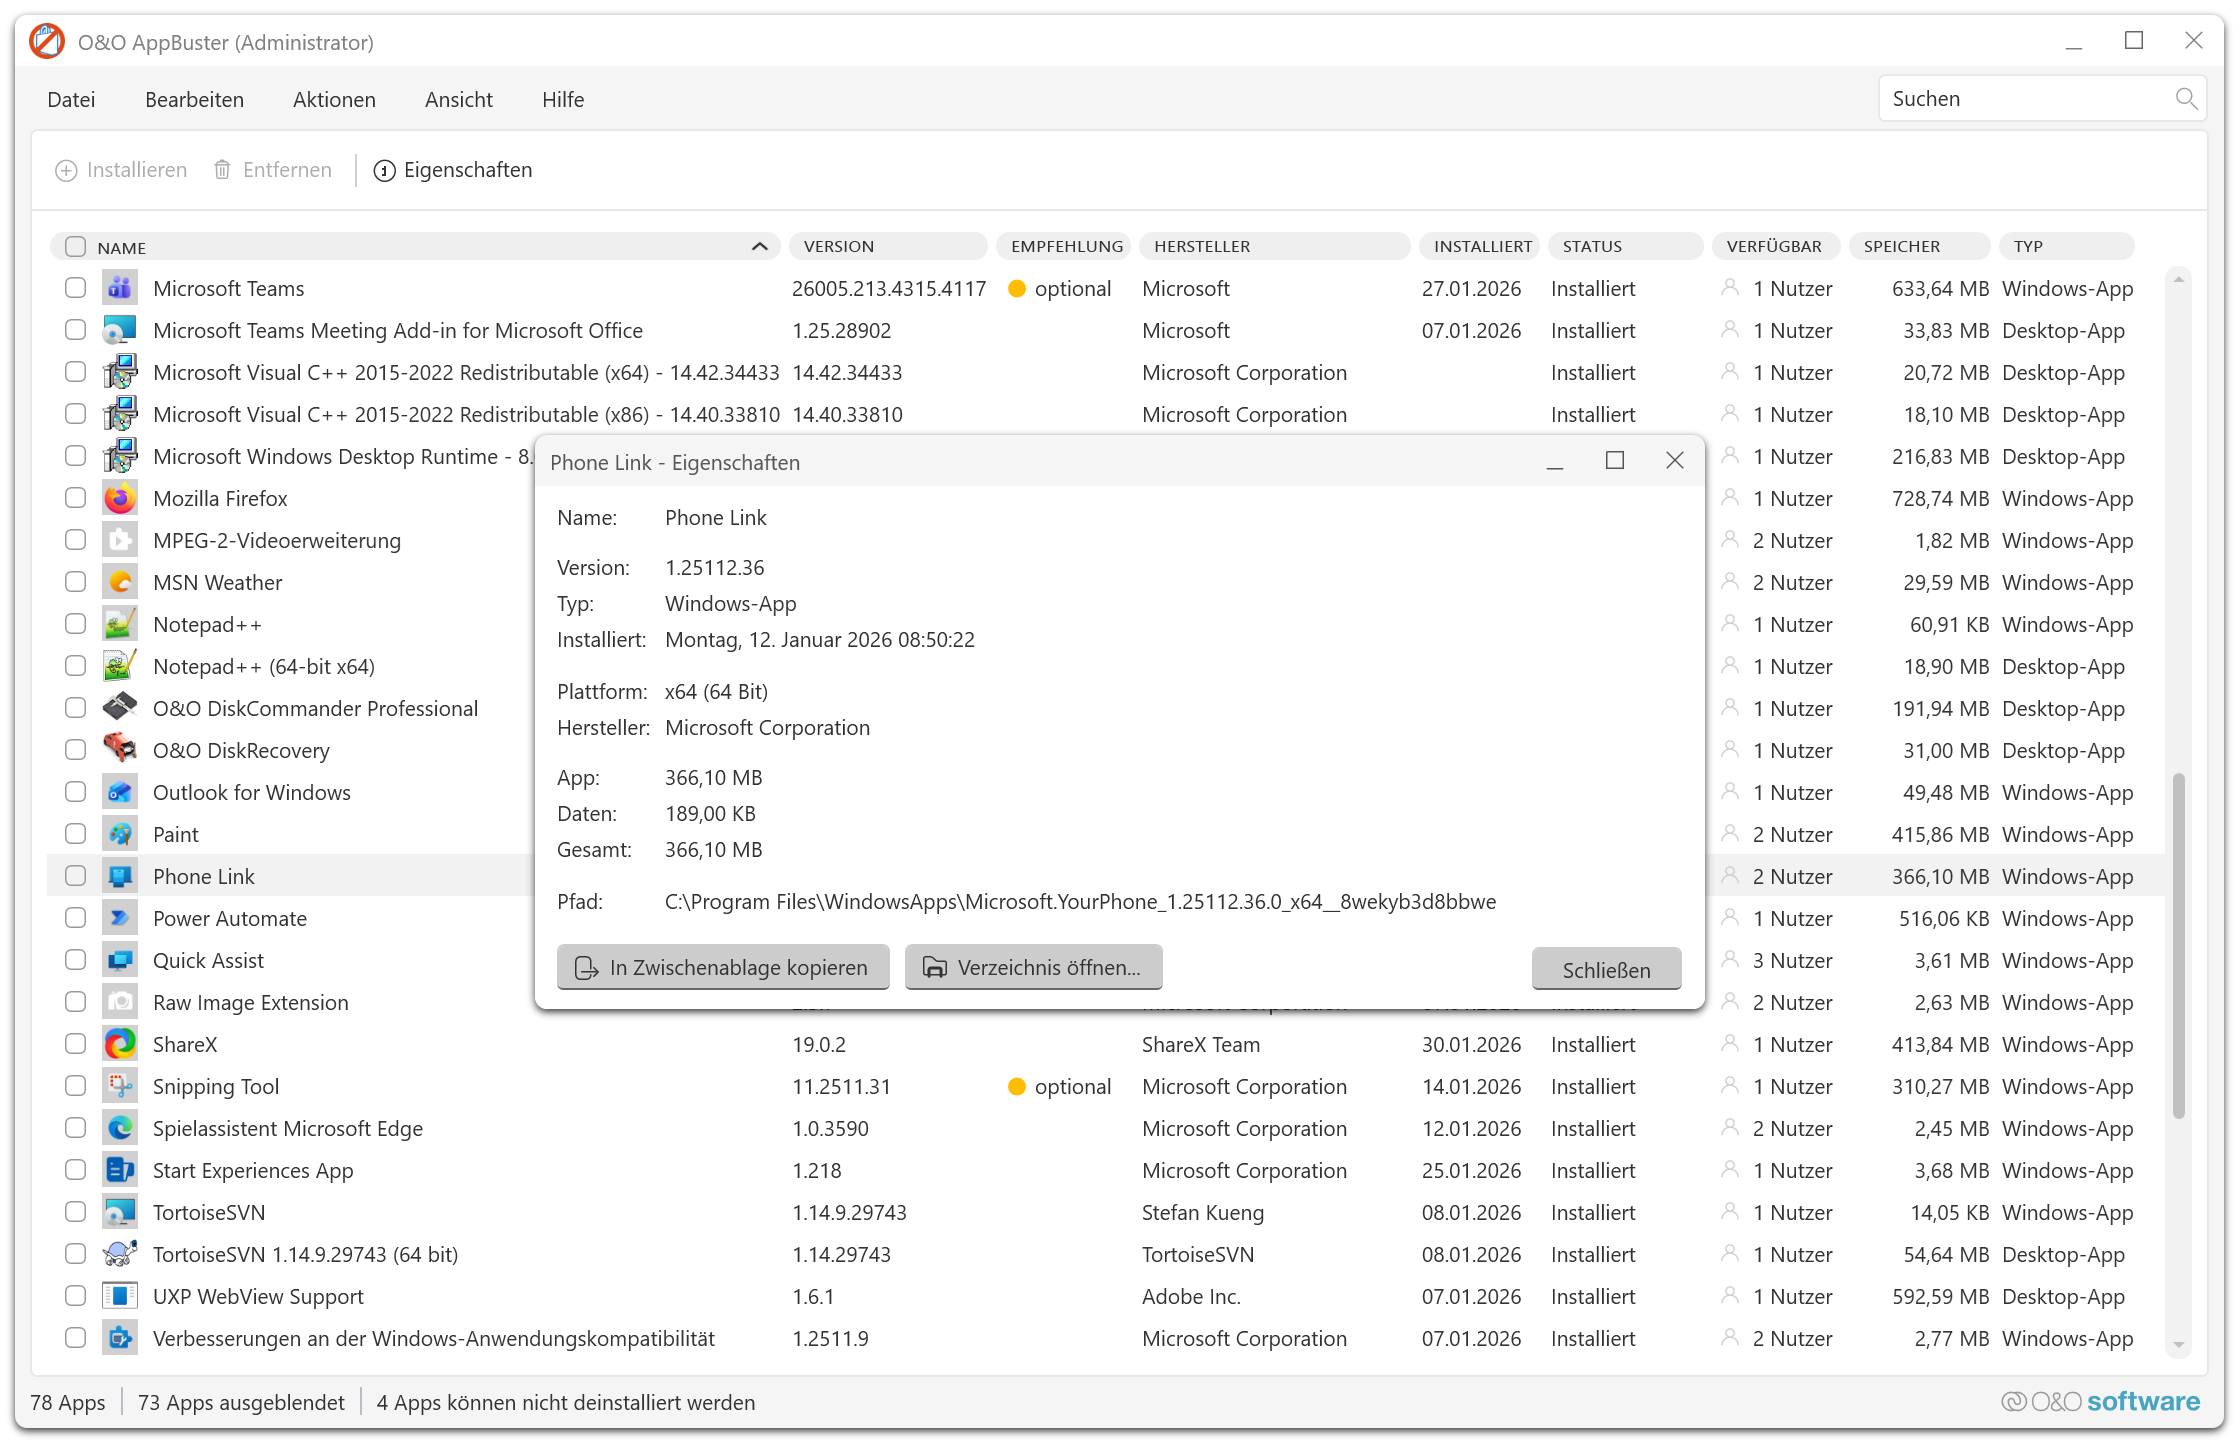Tick the checkbox for Notepad++
The height and width of the screenshot is (1443, 2239).
pos(76,624)
